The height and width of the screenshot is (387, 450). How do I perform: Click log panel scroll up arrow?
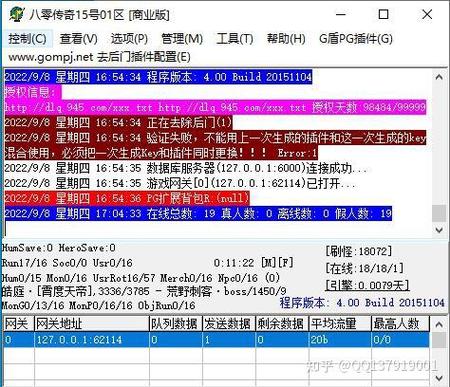439,77
